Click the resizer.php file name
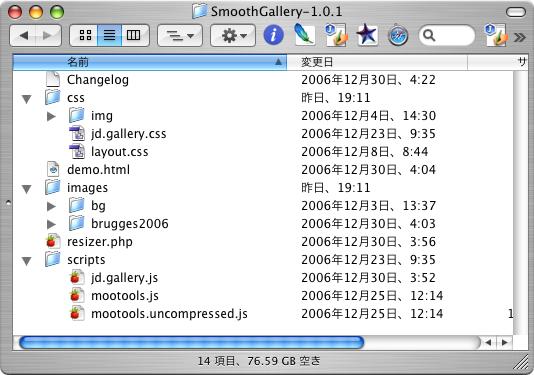The height and width of the screenshot is (375, 534). 100,242
